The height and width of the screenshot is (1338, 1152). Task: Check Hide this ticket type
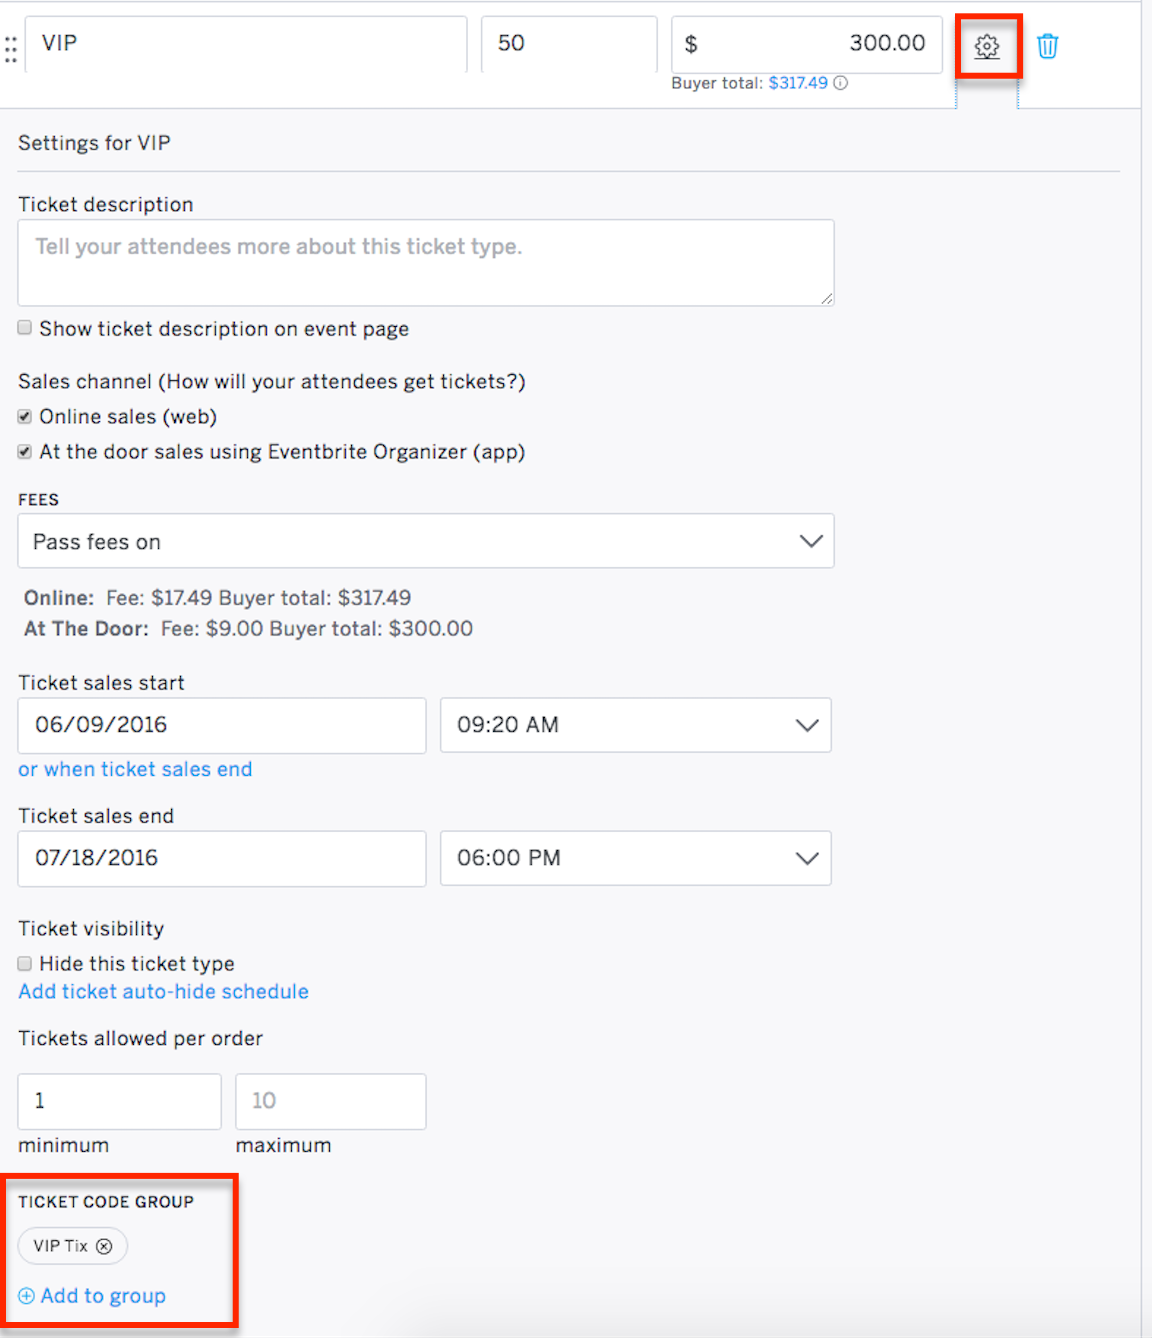point(25,964)
